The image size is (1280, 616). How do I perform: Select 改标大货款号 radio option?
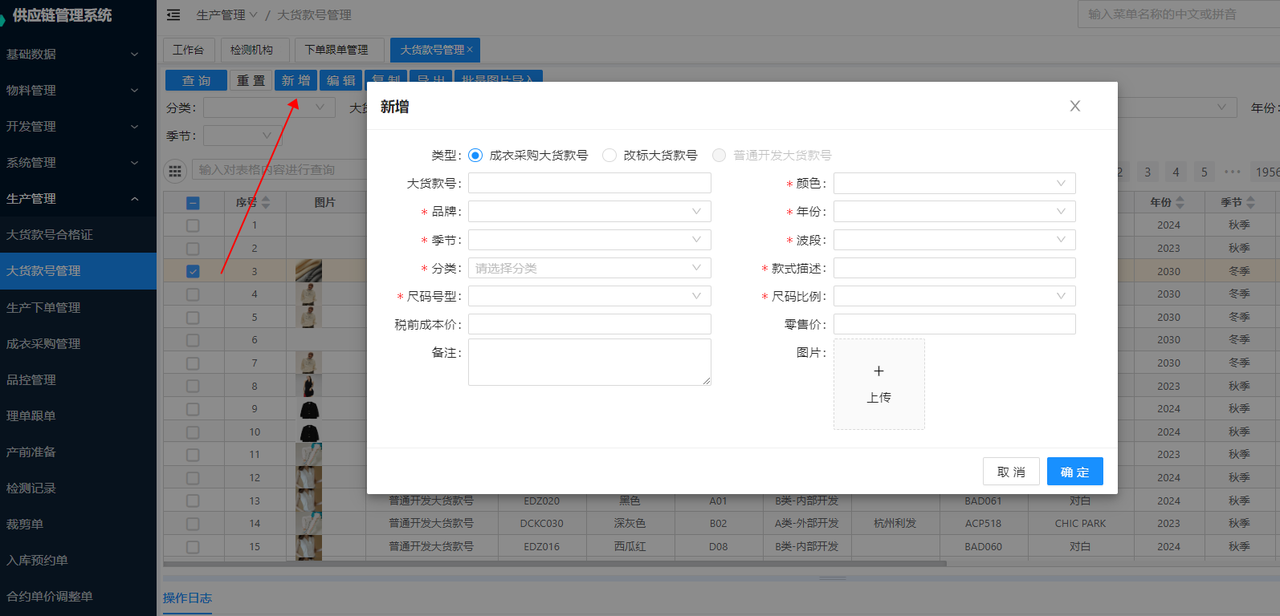click(609, 155)
